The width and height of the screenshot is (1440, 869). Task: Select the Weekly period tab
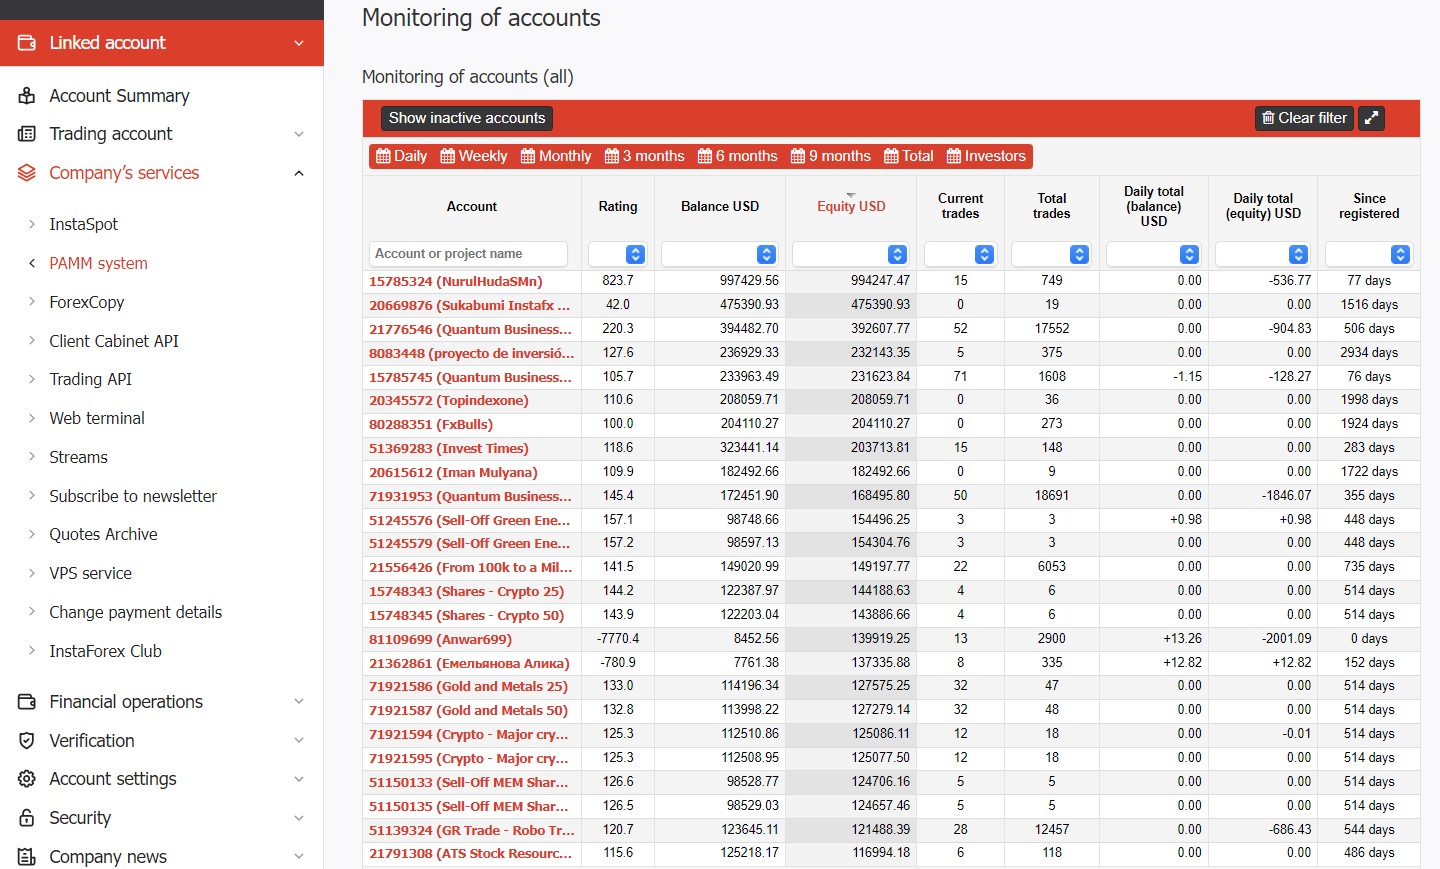click(474, 156)
